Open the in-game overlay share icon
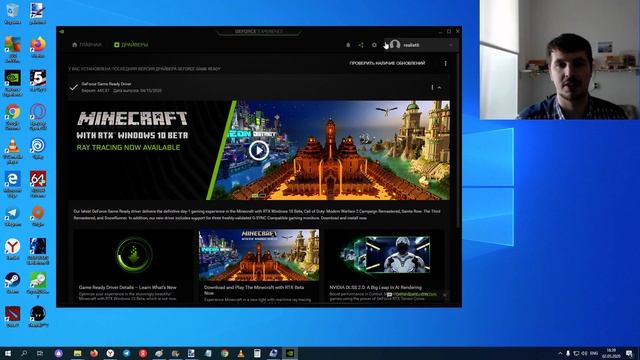 (x=361, y=45)
